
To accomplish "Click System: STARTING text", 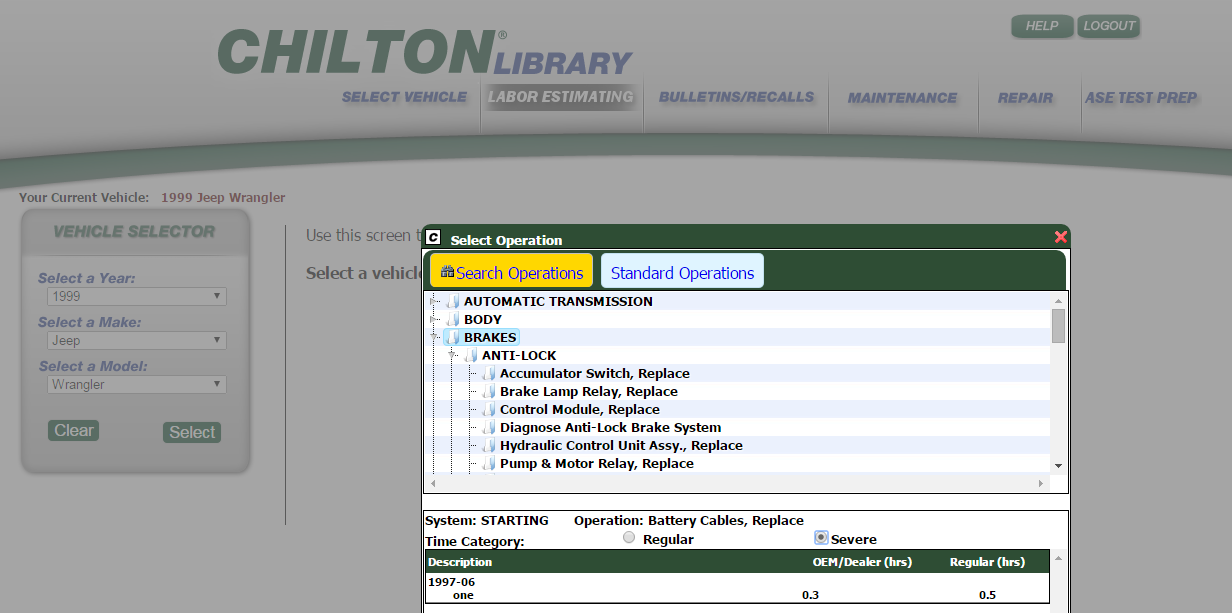I will coord(487,520).
